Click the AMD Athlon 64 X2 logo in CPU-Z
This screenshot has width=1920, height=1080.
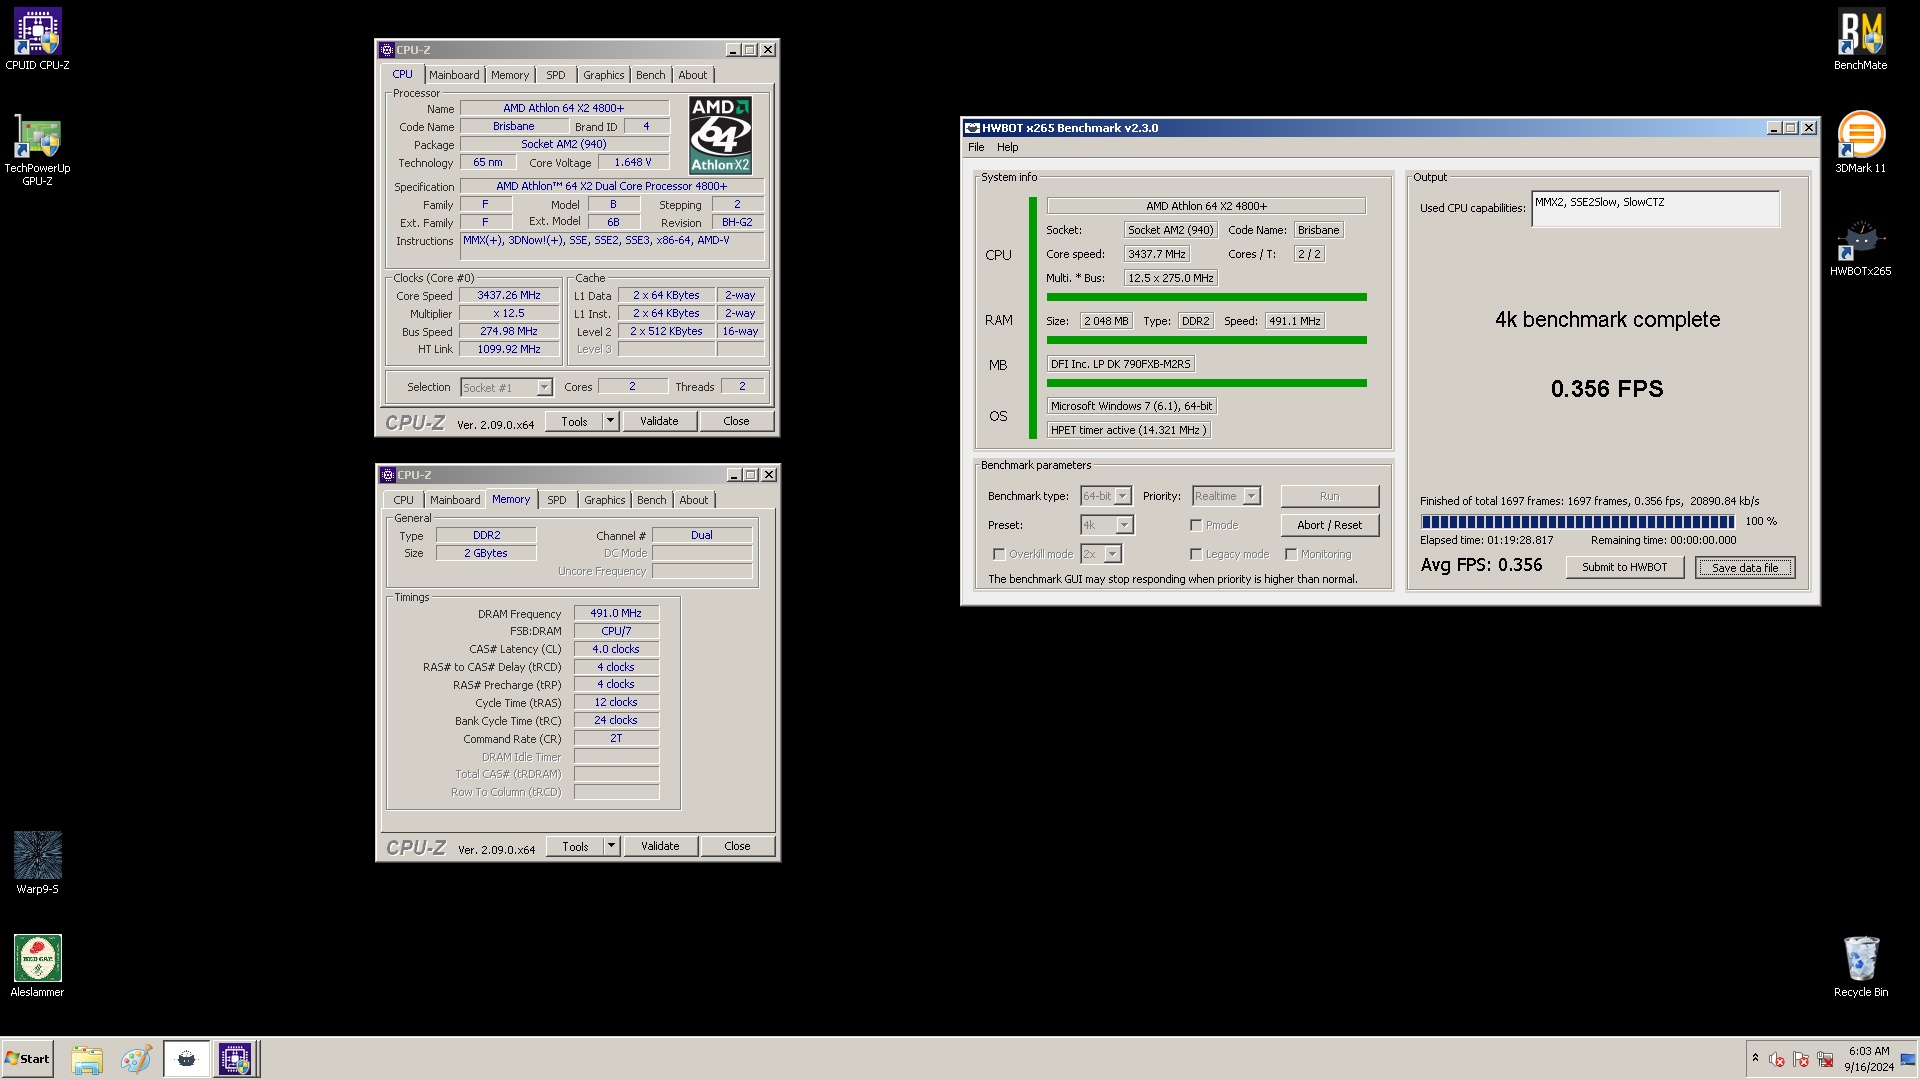click(720, 135)
